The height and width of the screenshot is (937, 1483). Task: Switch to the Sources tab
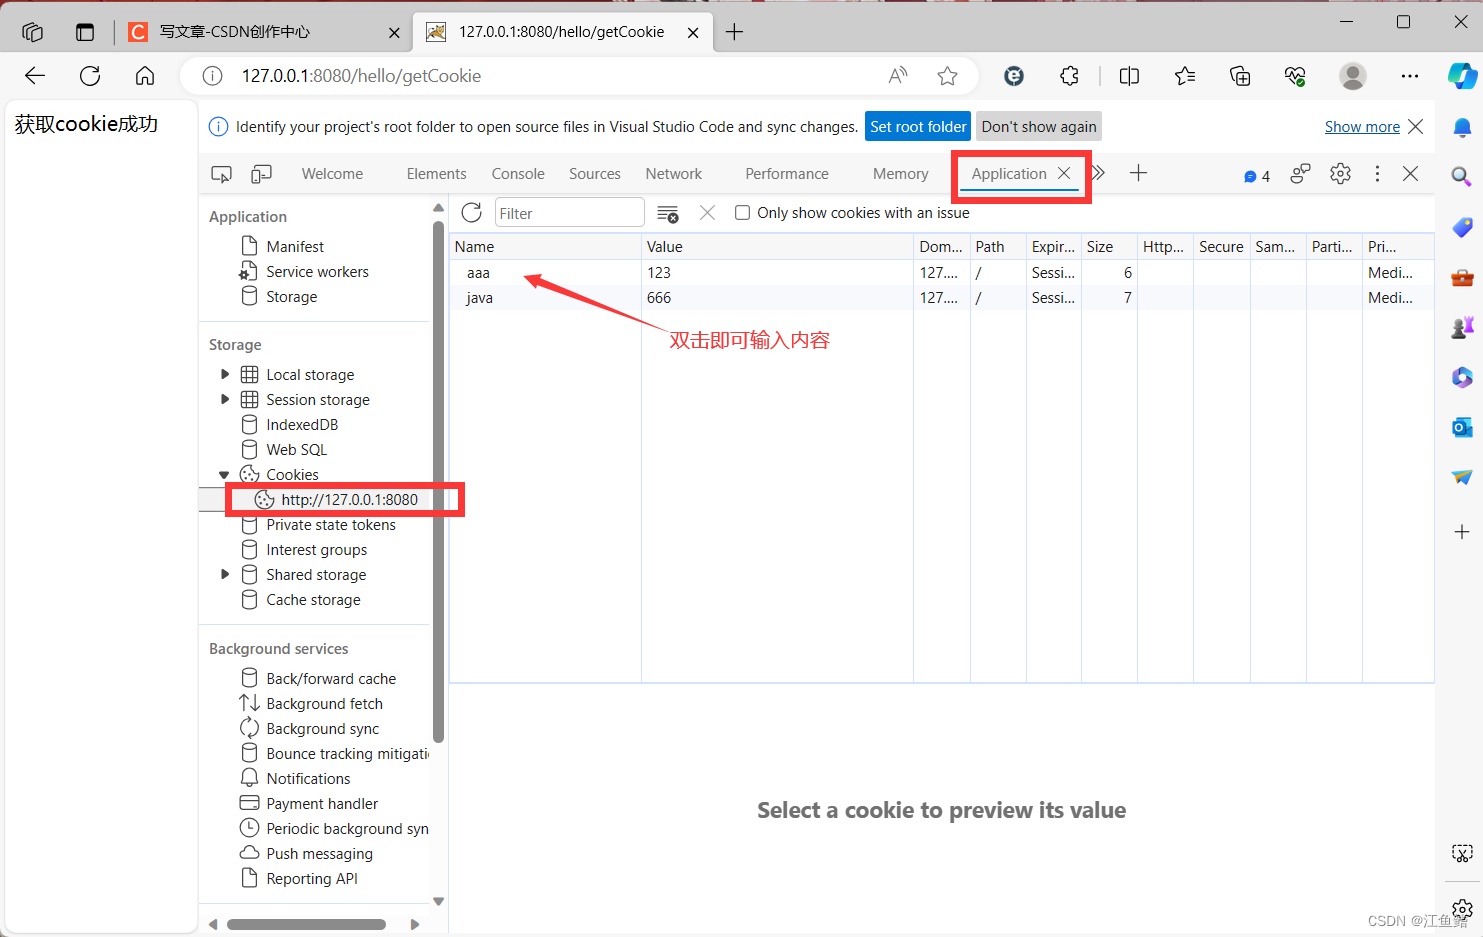coord(595,174)
